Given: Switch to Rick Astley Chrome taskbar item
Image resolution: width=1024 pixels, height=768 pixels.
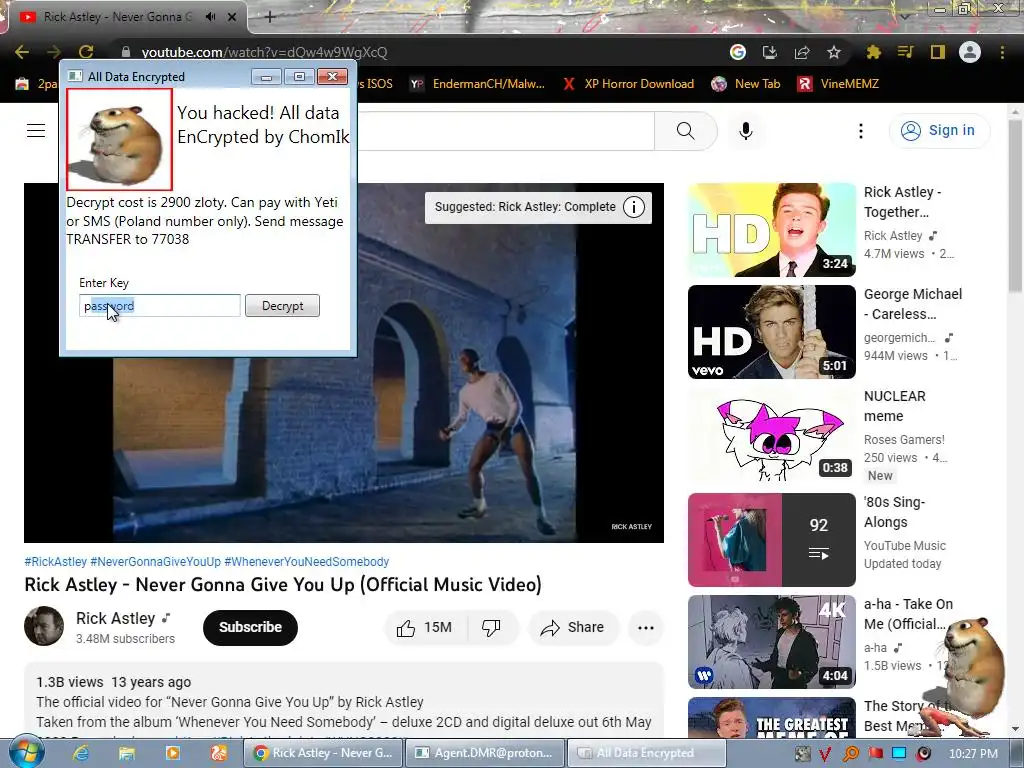Looking at the screenshot, I should click(323, 753).
